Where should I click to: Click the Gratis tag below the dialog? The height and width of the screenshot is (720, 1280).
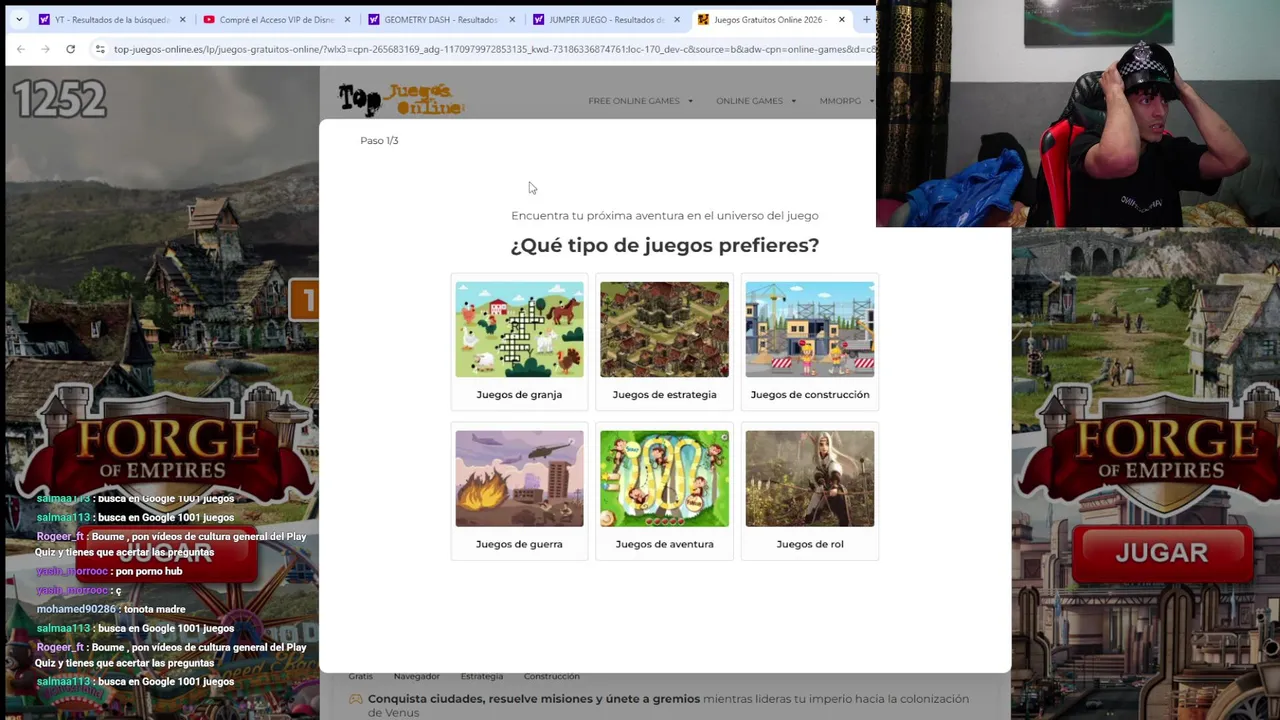pyautogui.click(x=360, y=676)
